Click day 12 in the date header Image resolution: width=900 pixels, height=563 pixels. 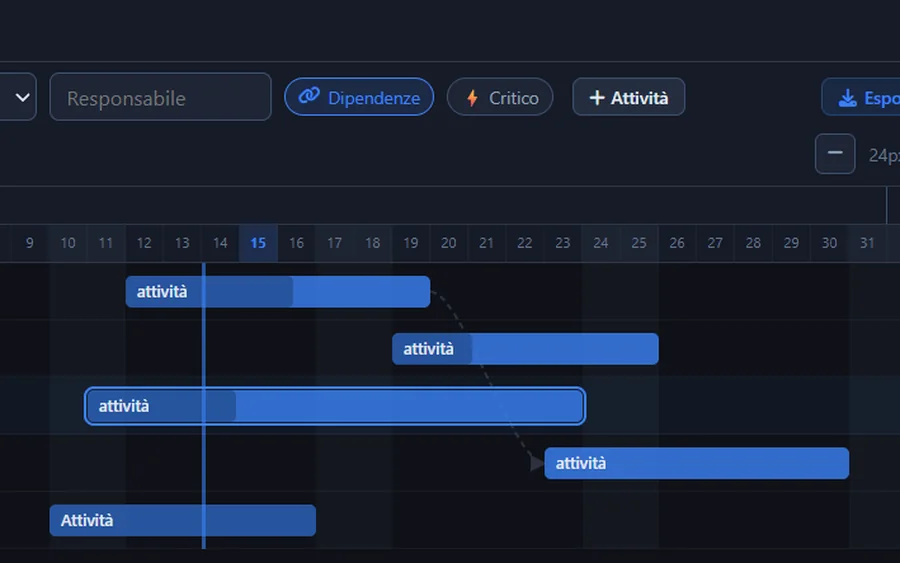[144, 243]
